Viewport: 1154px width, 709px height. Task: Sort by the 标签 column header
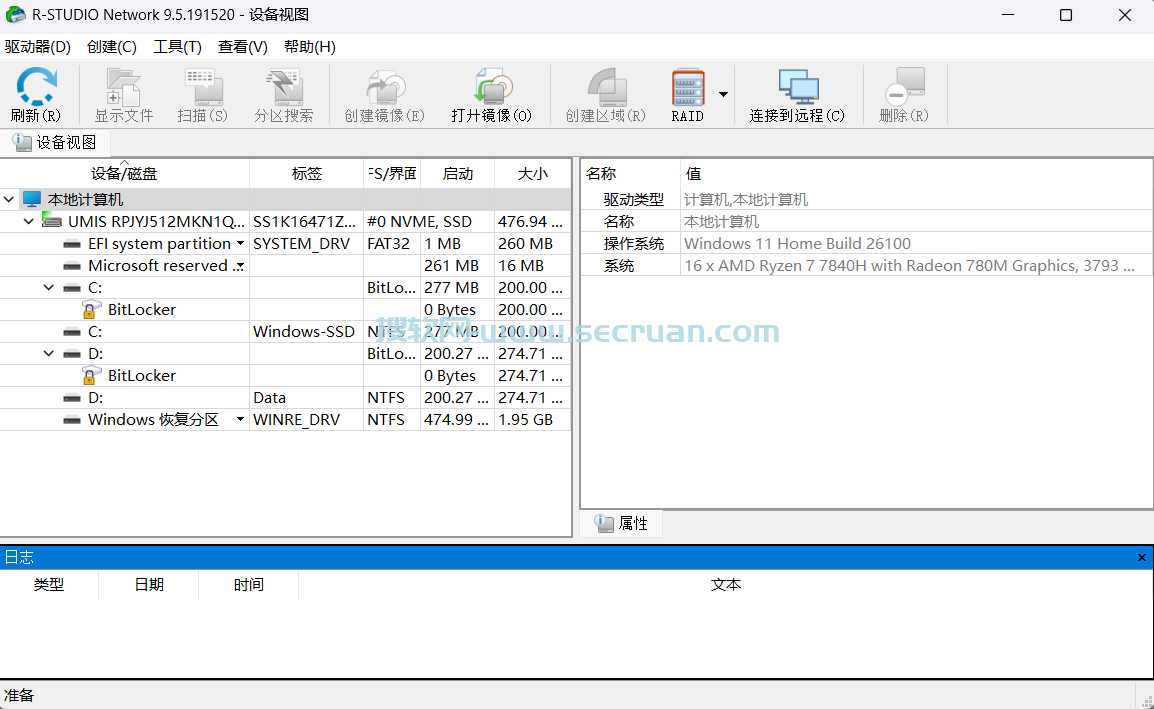[307, 174]
